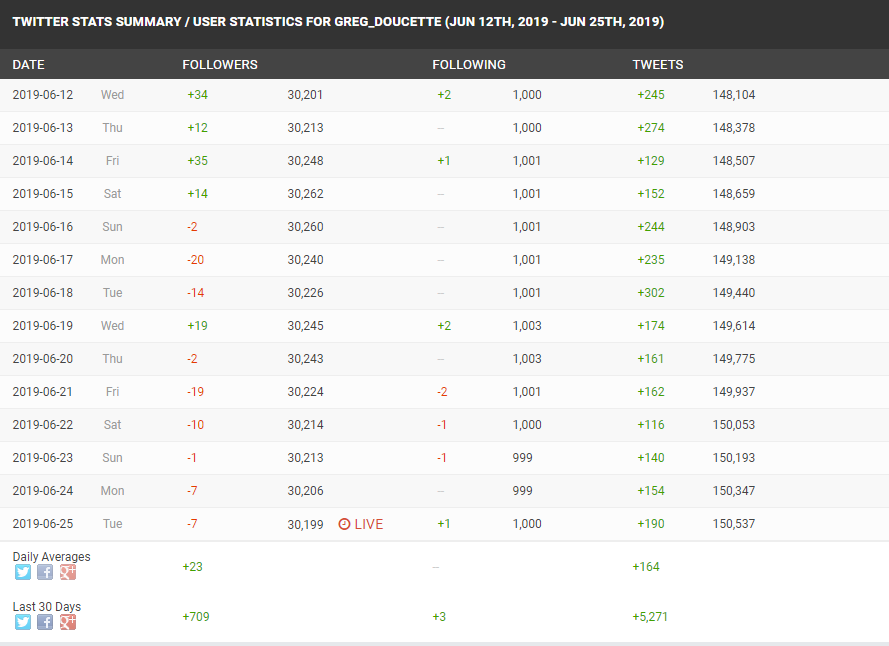Select the date 2019-06-21
889x646 pixels.
tap(43, 391)
